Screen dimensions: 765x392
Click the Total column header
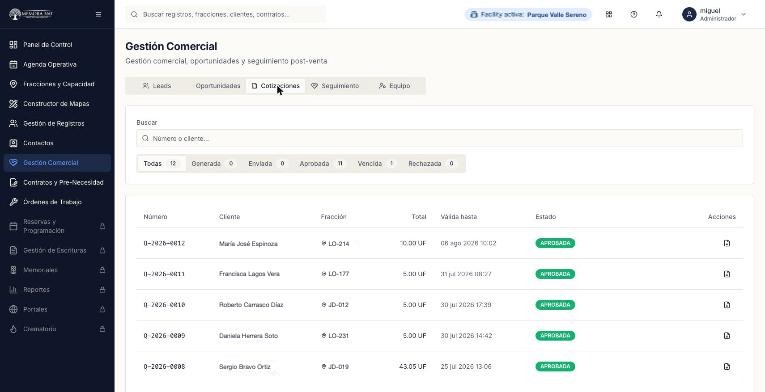point(419,217)
